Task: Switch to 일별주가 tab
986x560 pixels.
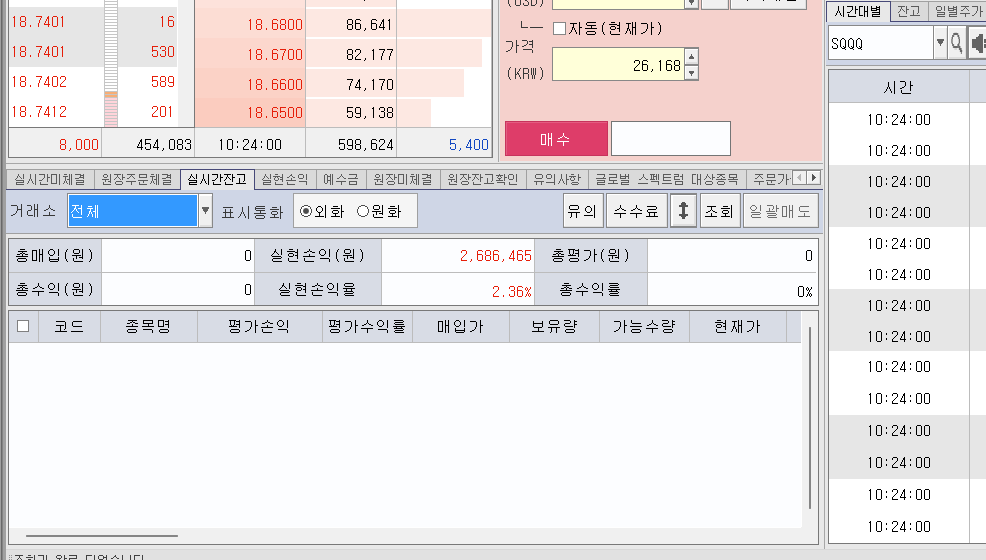Action: click(957, 11)
